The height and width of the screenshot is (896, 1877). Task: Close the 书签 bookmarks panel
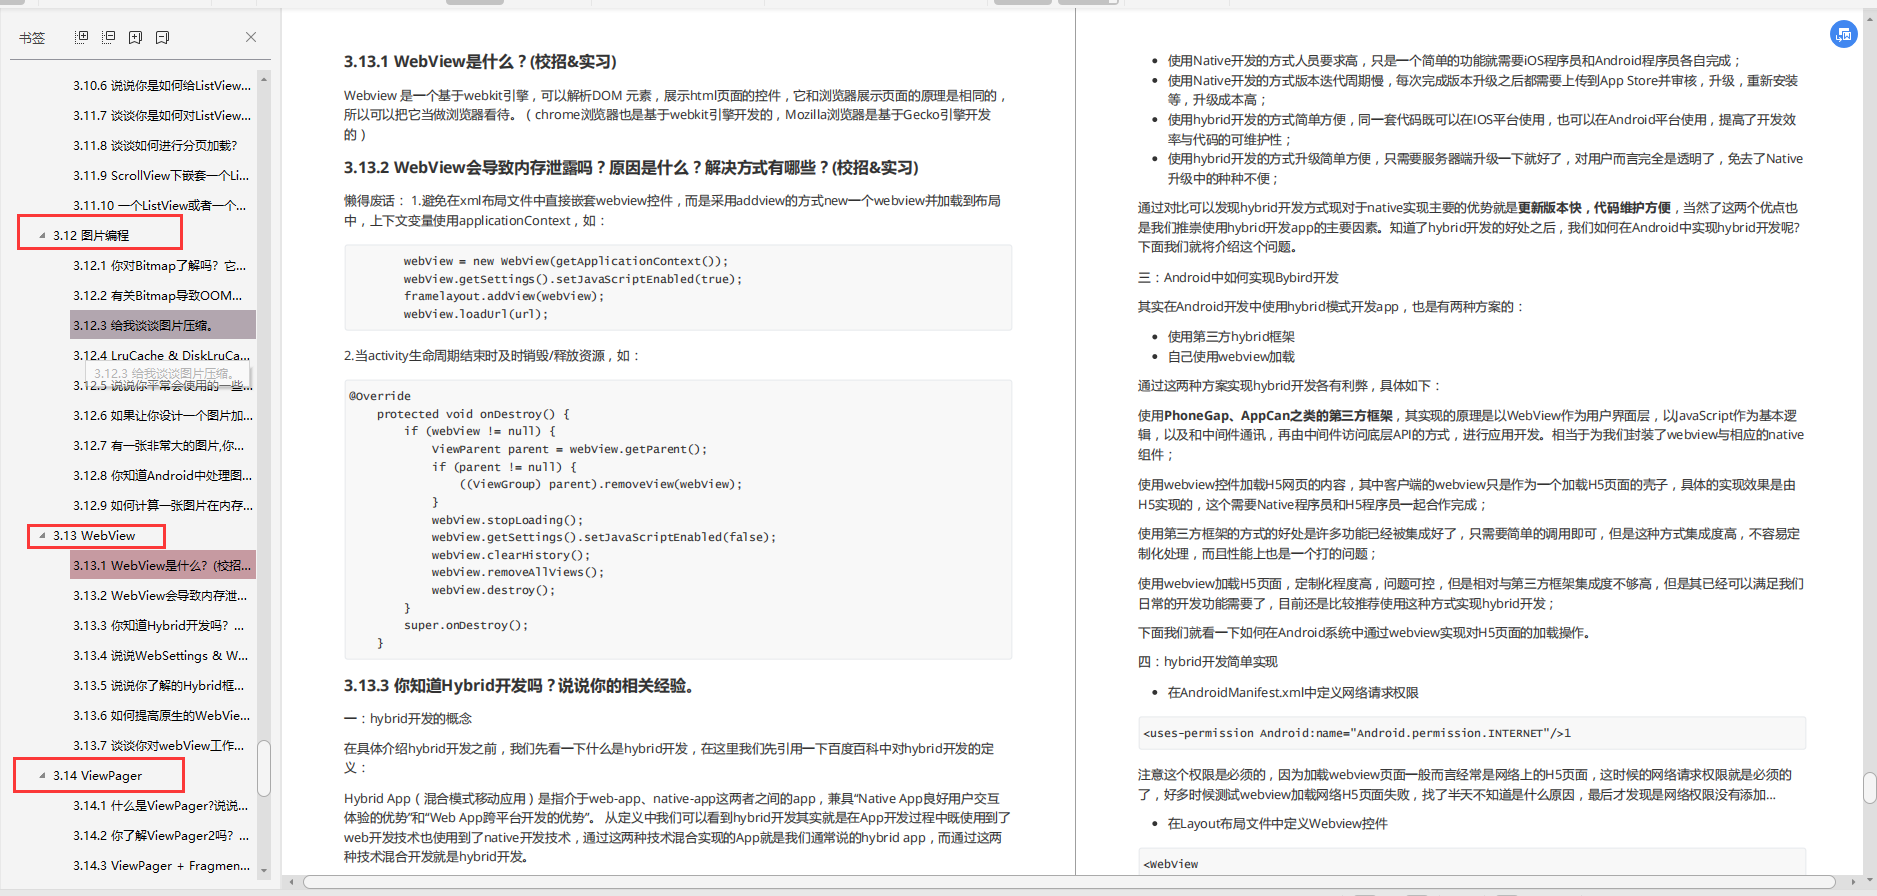tap(251, 37)
